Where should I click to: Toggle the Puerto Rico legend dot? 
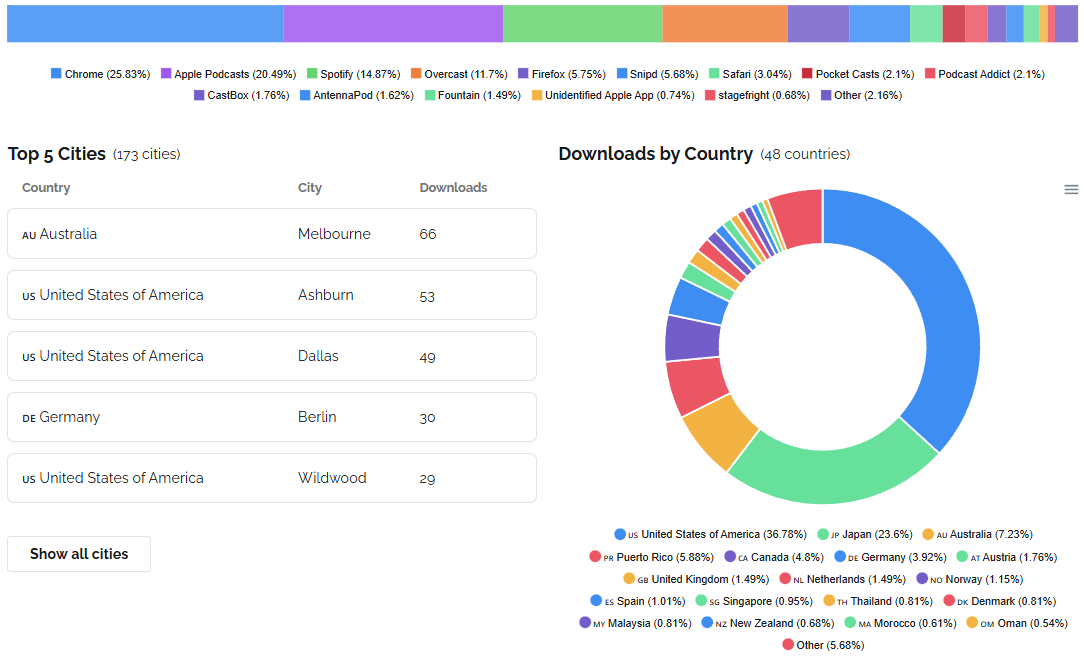[x=595, y=556]
